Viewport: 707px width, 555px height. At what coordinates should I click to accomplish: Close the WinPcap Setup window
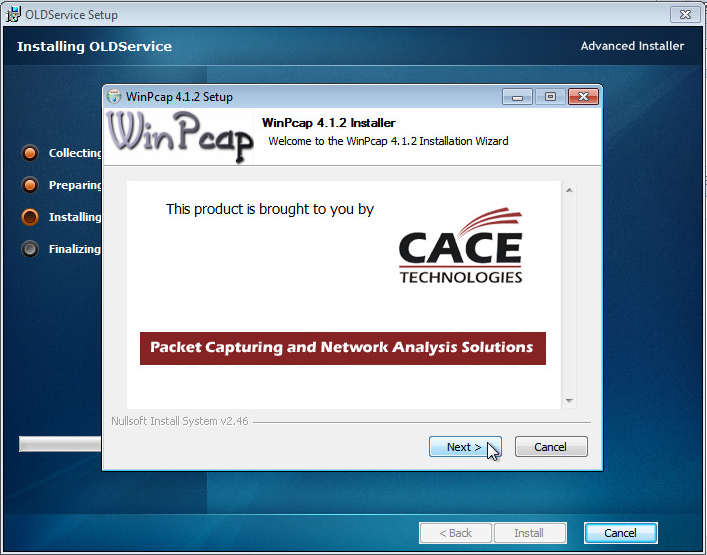(x=583, y=96)
